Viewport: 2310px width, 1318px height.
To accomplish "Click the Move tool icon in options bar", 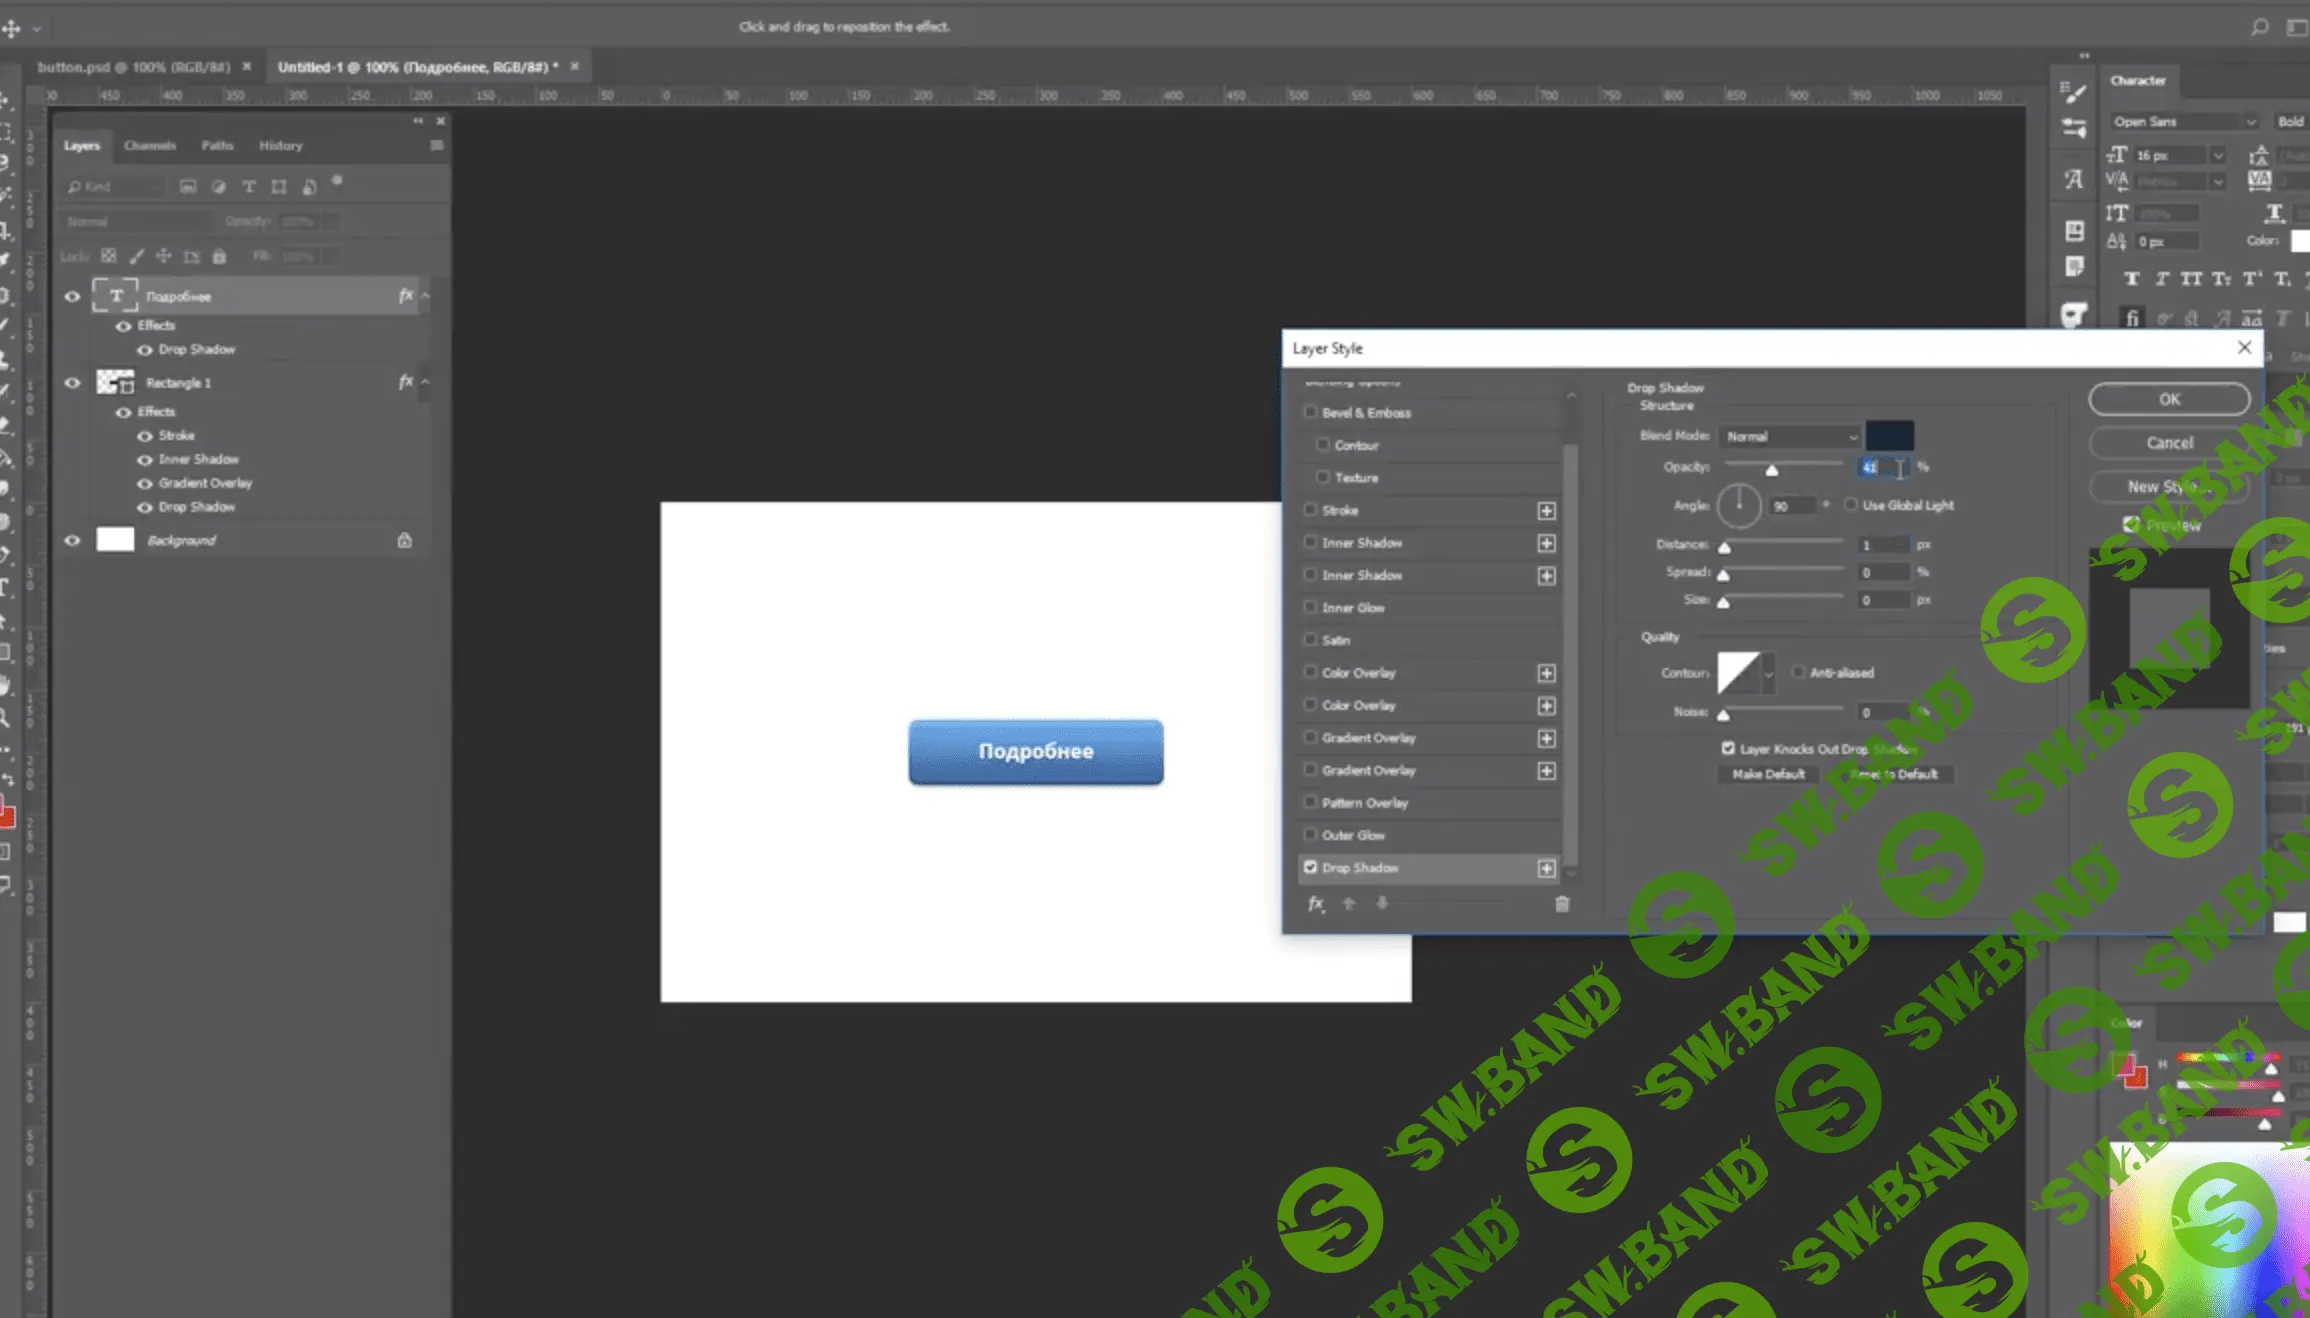I will pyautogui.click(x=12, y=28).
